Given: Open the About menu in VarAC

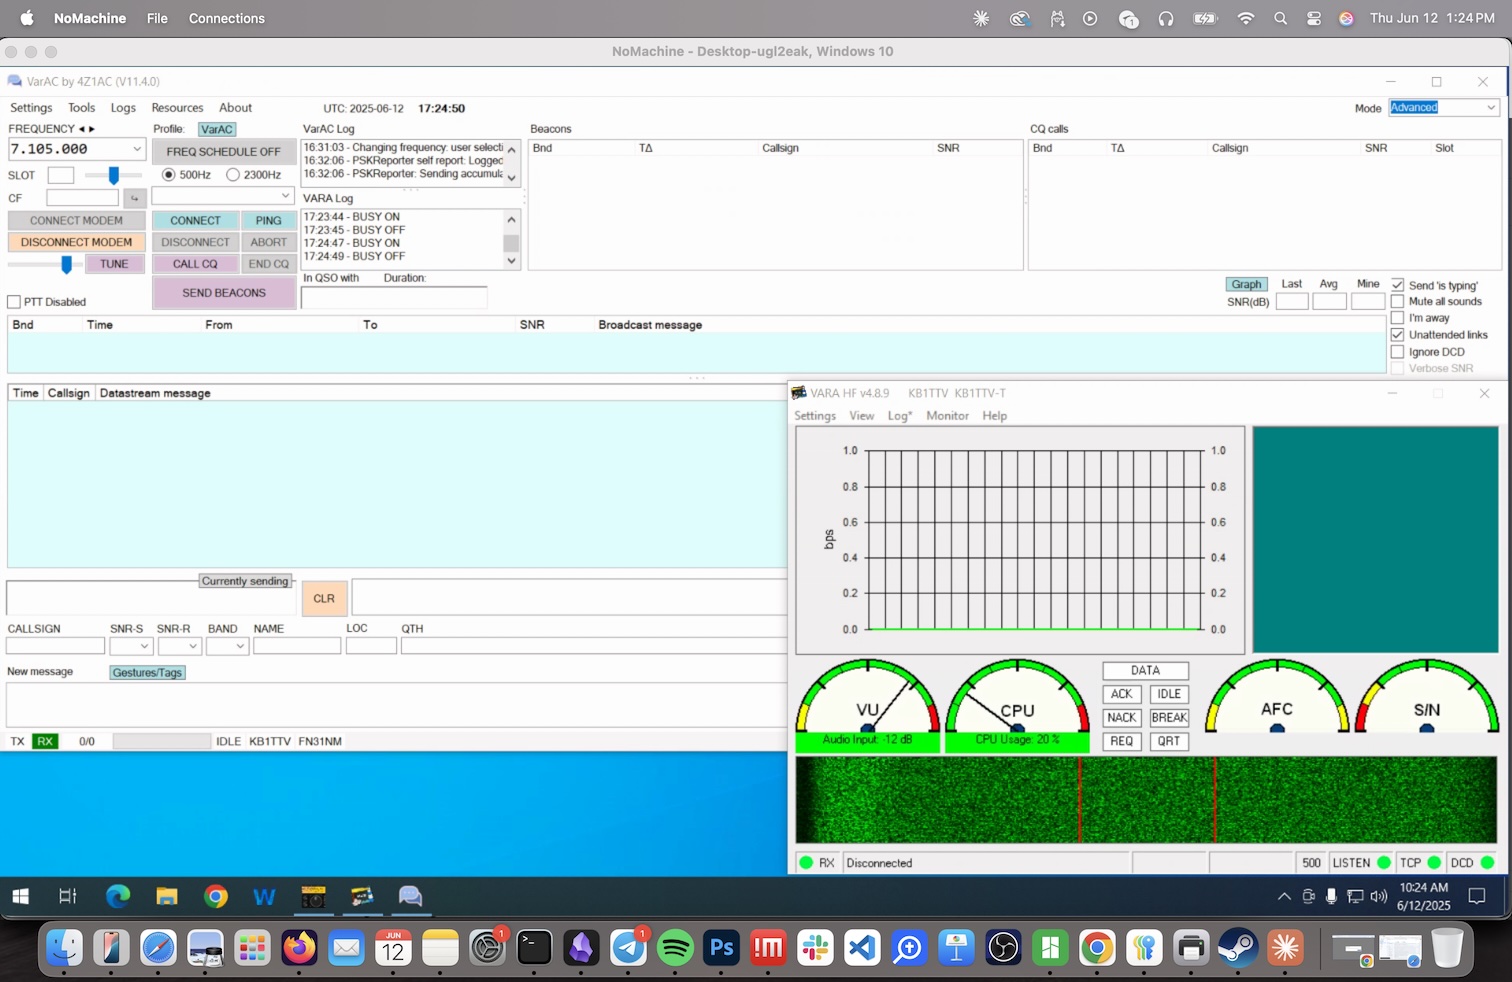Looking at the screenshot, I should [x=236, y=108].
